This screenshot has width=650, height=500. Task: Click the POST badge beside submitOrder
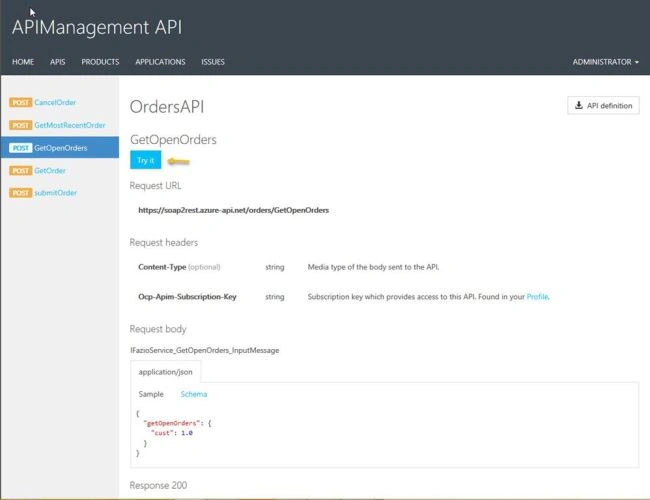21,193
